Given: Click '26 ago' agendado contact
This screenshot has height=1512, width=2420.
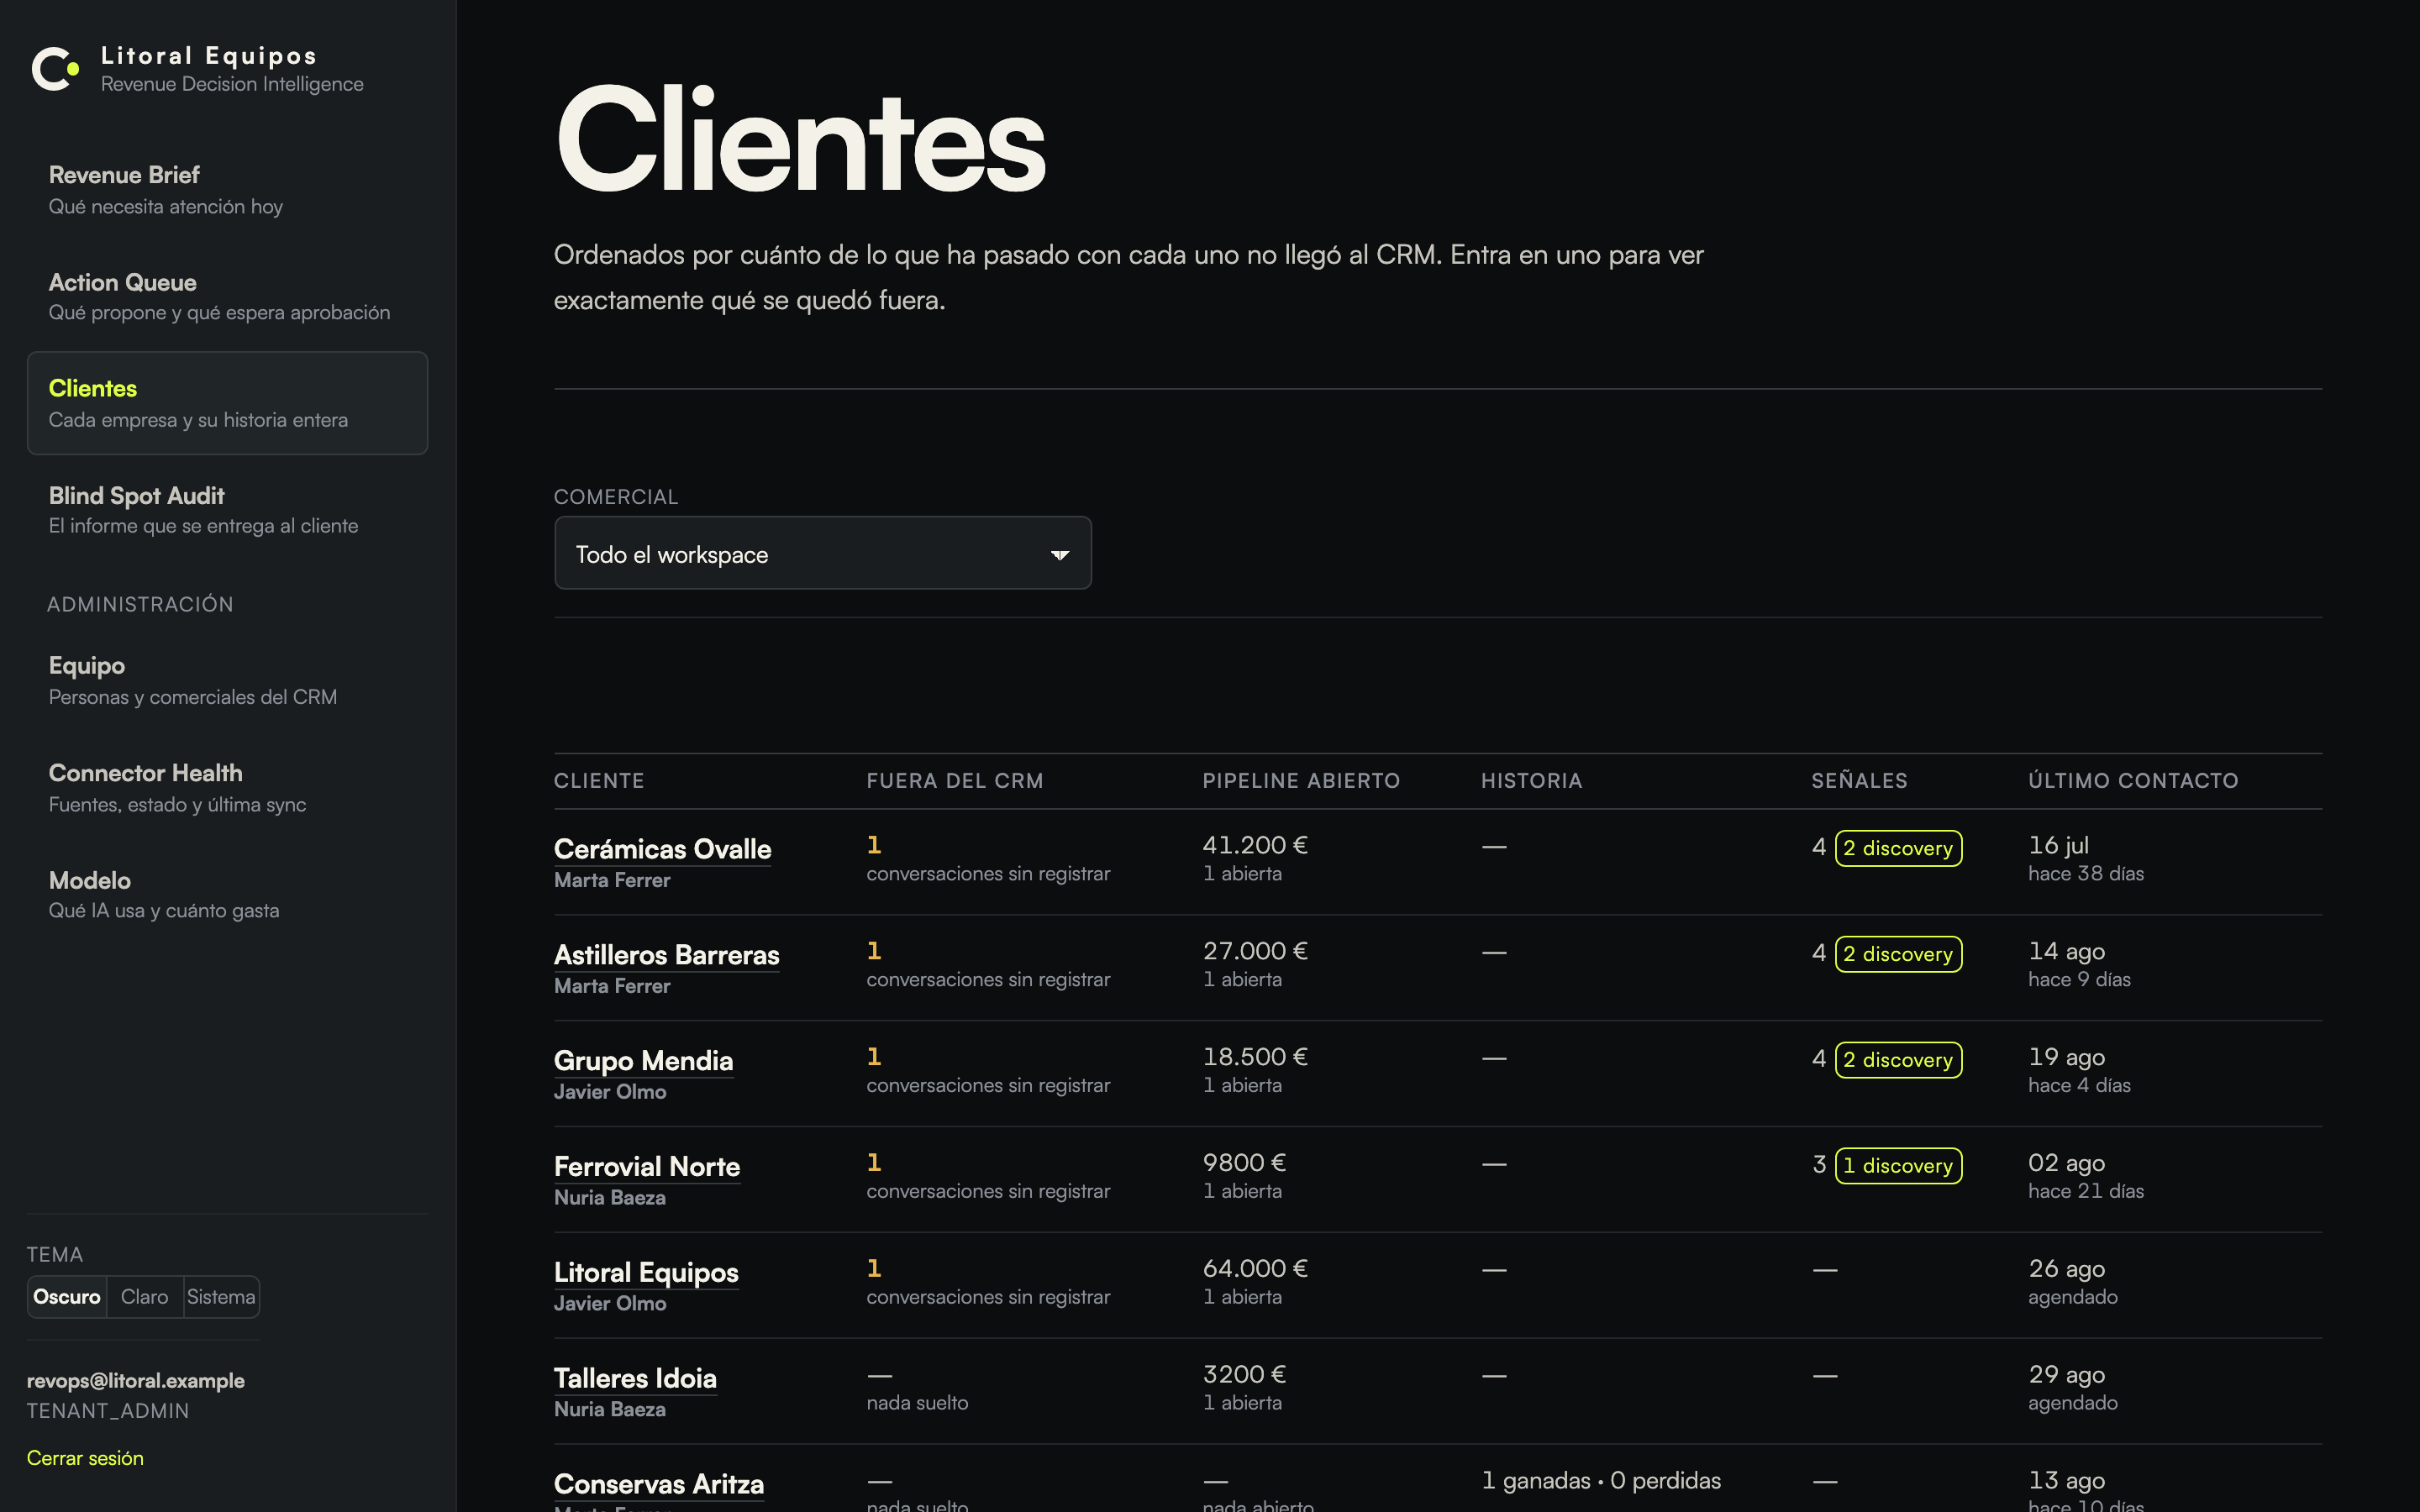Looking at the screenshot, I should click(x=2066, y=1270).
